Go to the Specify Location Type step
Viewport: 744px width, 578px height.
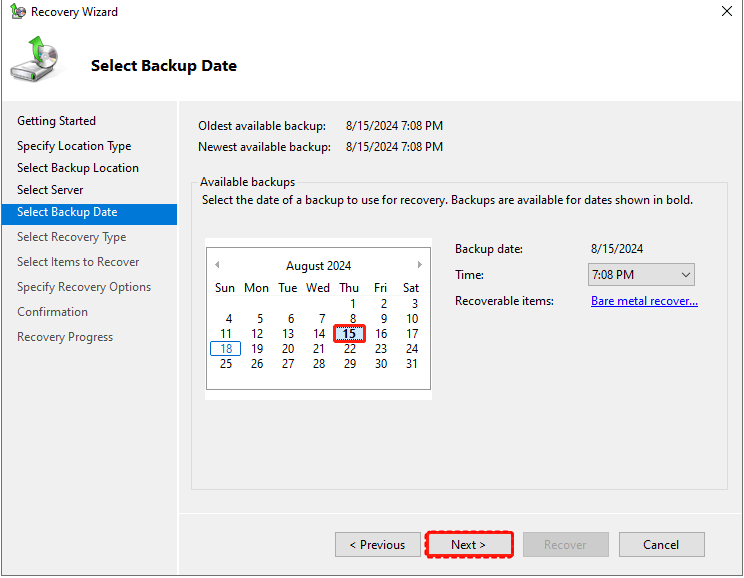[74, 146]
